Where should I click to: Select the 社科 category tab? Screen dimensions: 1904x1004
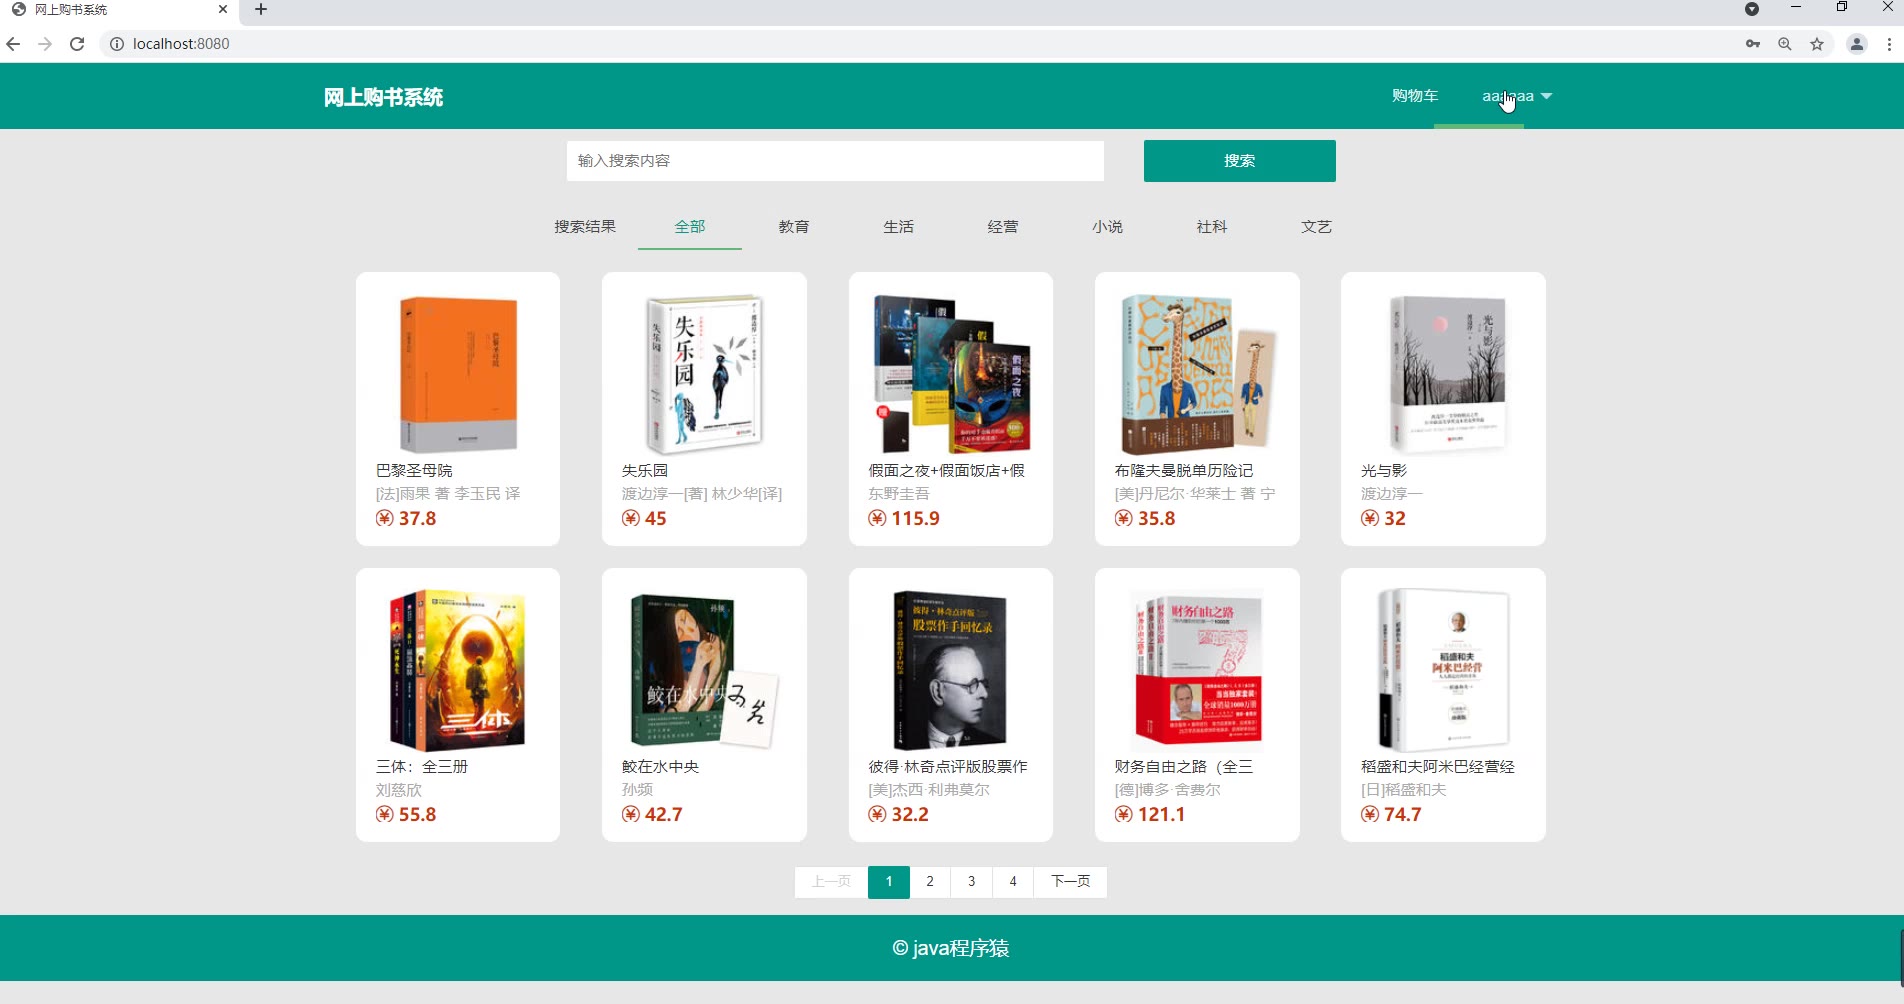[x=1212, y=227]
